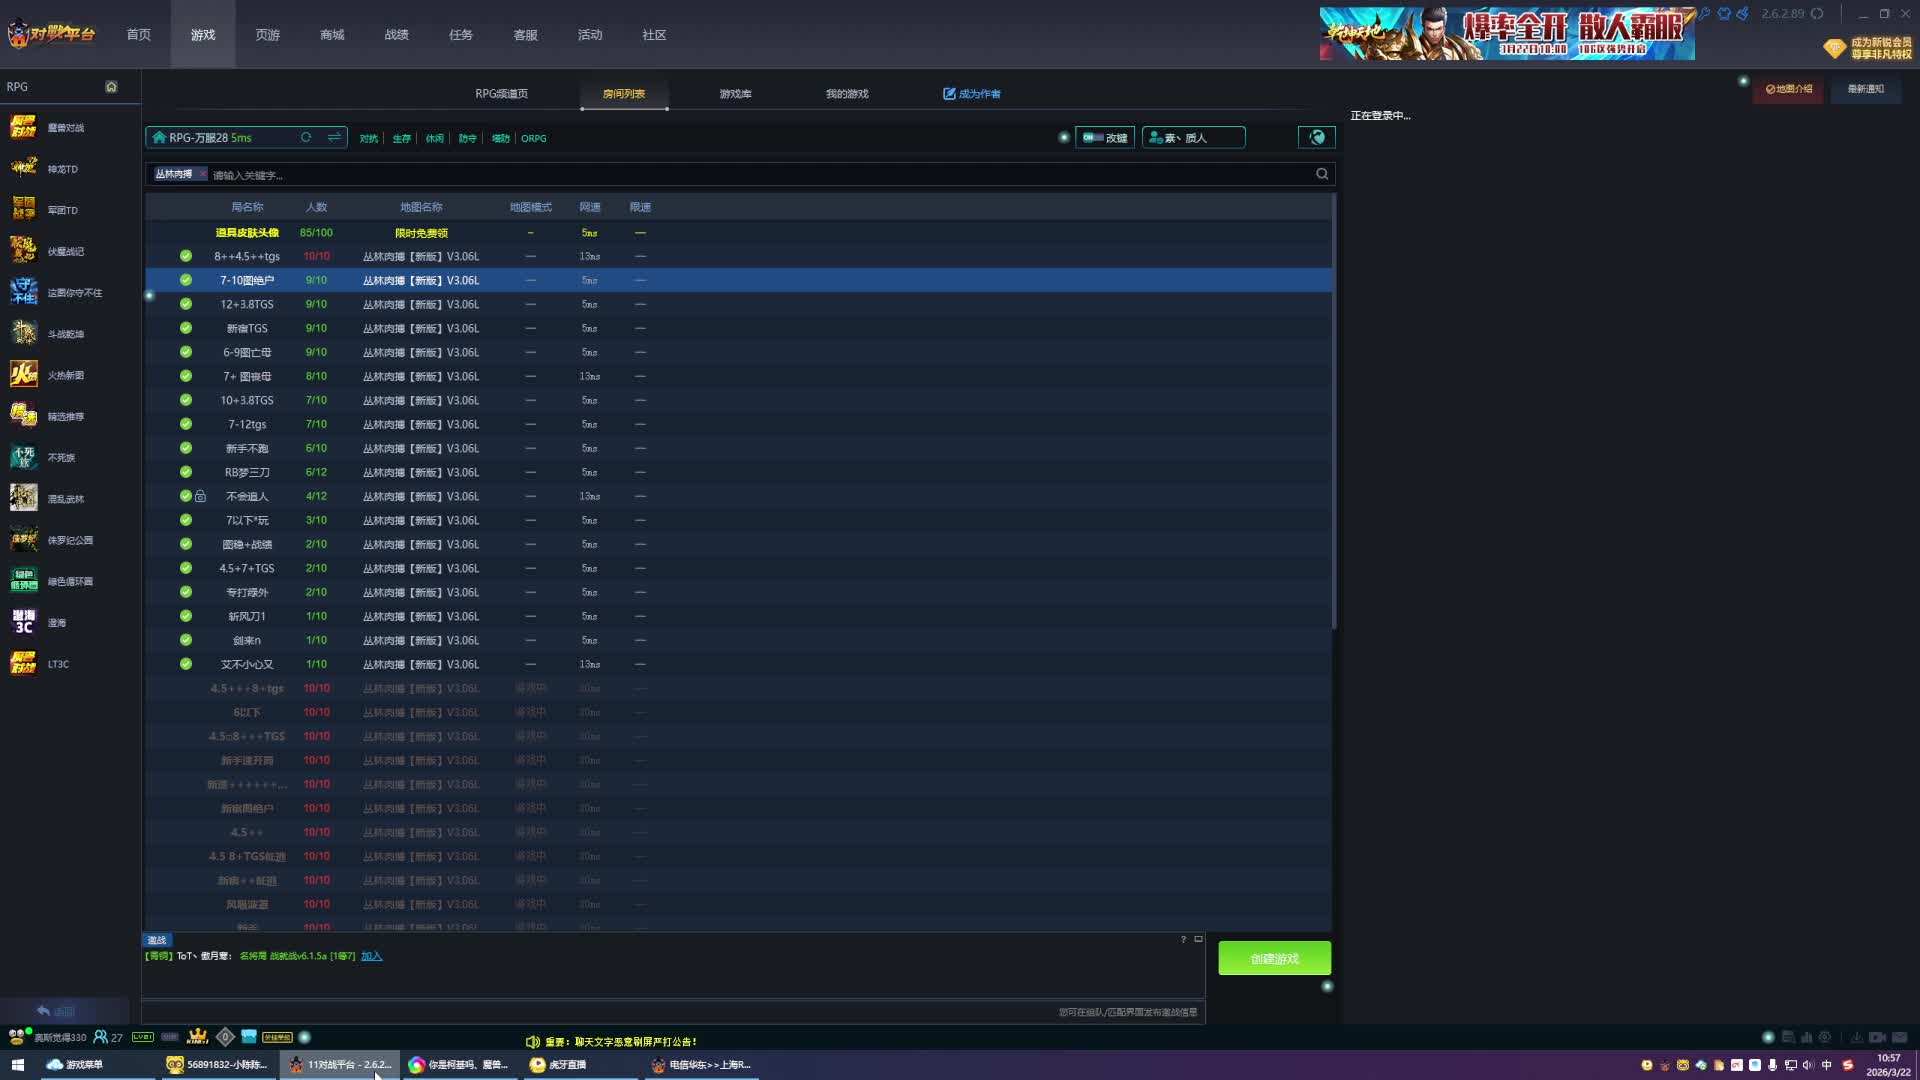Click the 加入 link in chat message
The height and width of the screenshot is (1080, 1920).
371,956
